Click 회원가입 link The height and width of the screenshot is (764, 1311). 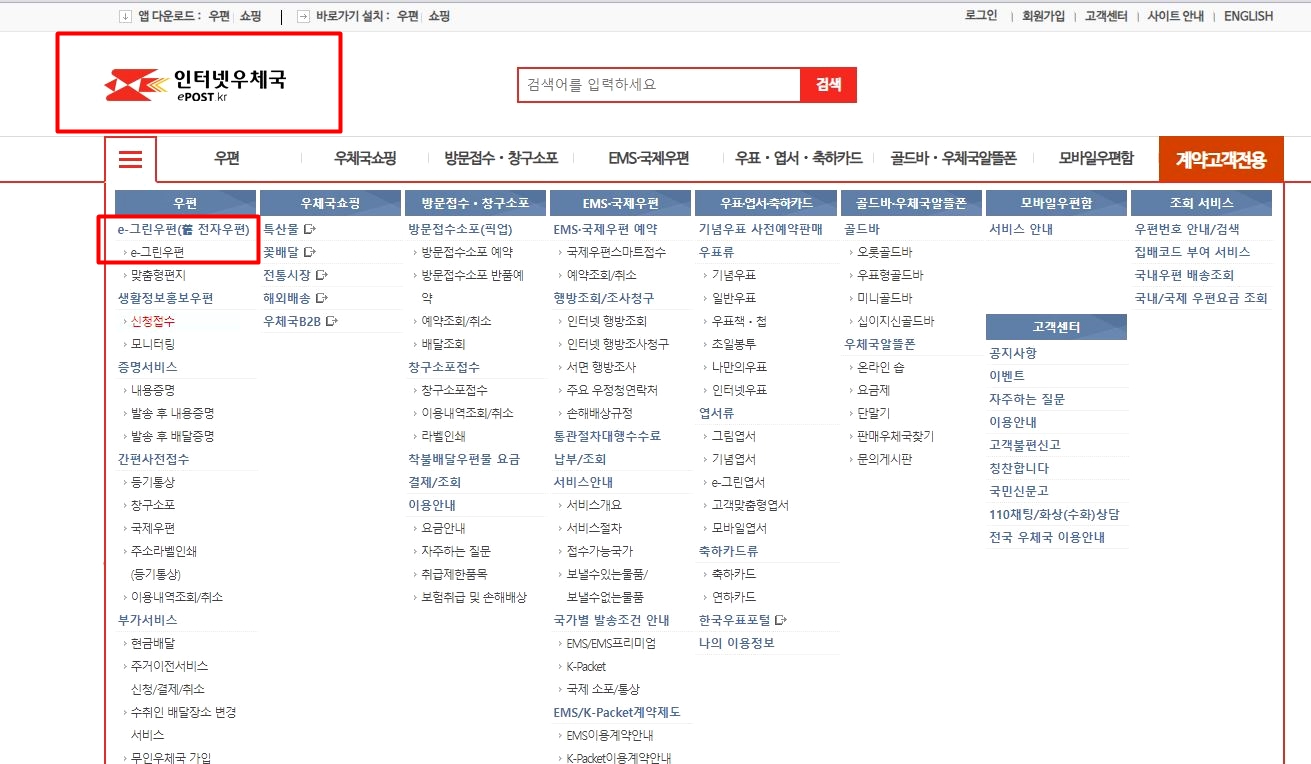[1043, 16]
